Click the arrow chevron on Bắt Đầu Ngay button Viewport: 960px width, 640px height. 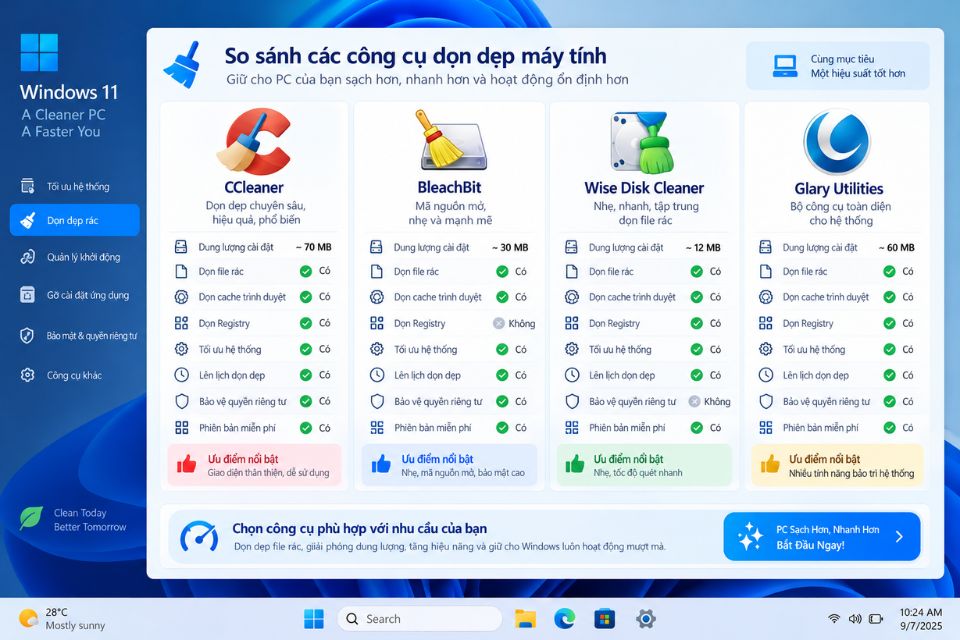click(x=899, y=536)
